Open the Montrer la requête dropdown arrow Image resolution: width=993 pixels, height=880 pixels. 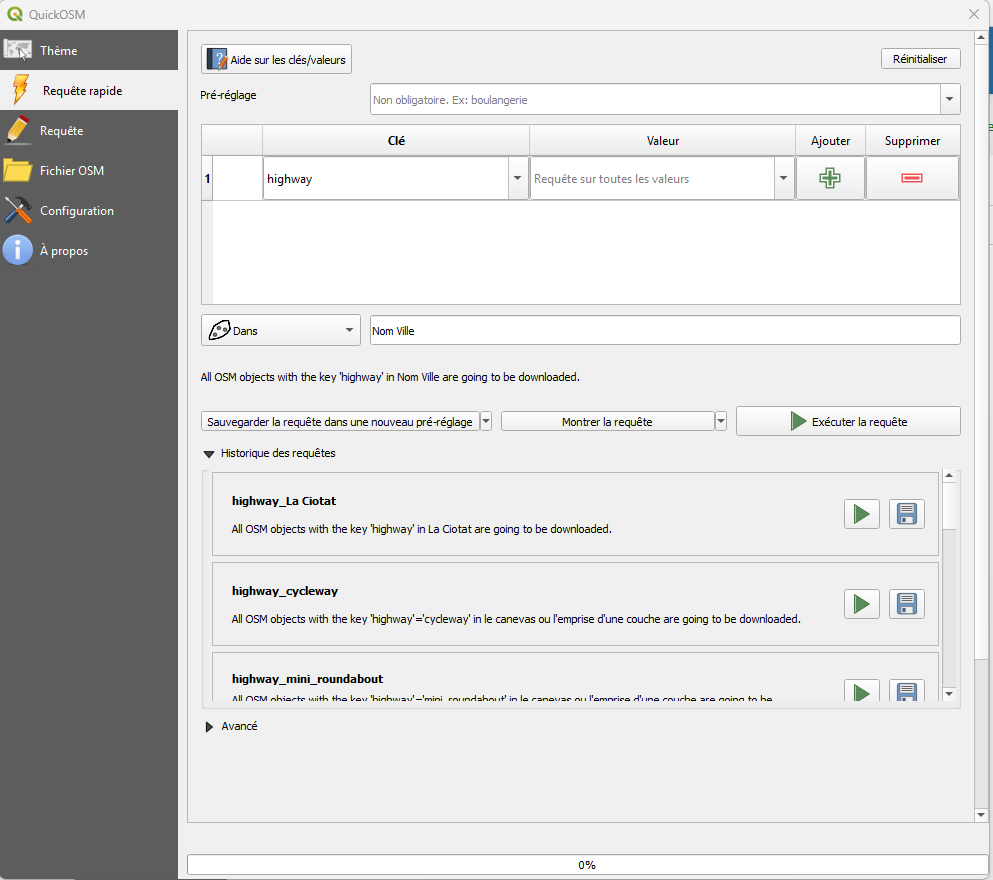(721, 422)
